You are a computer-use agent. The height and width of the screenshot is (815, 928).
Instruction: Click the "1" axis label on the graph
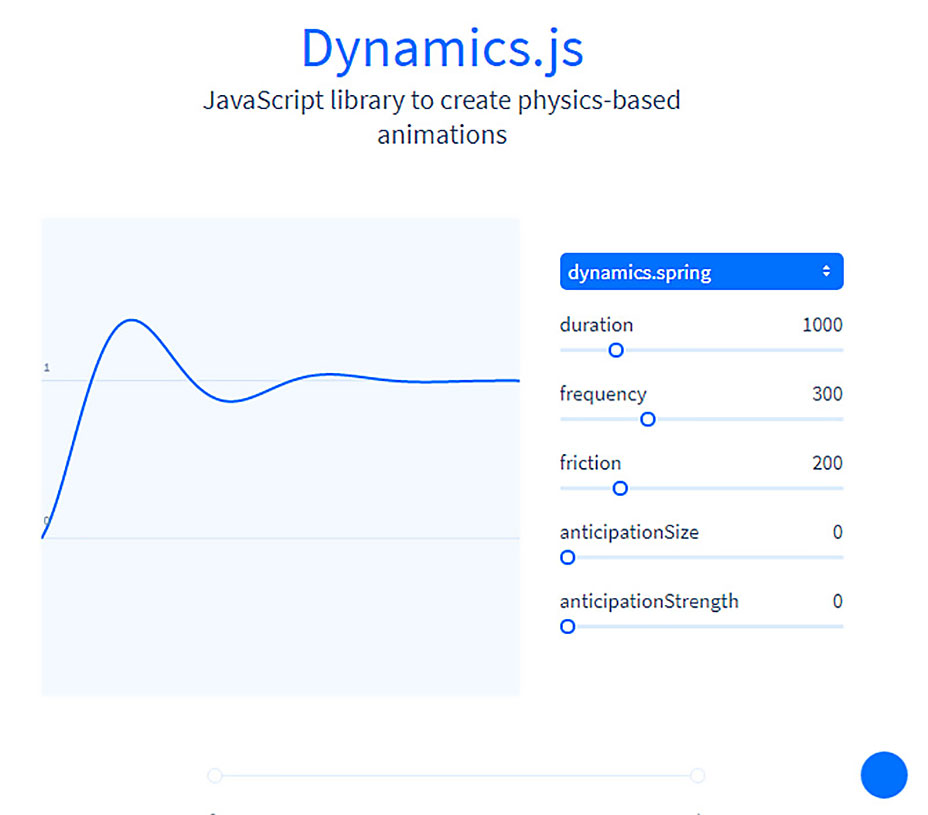click(47, 368)
